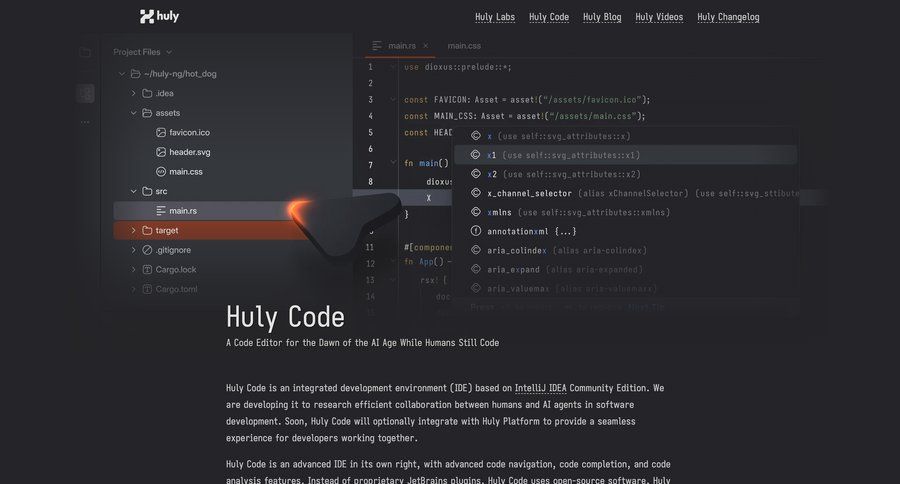
Task: Collapse the assets folder chevron
Action: (x=134, y=113)
